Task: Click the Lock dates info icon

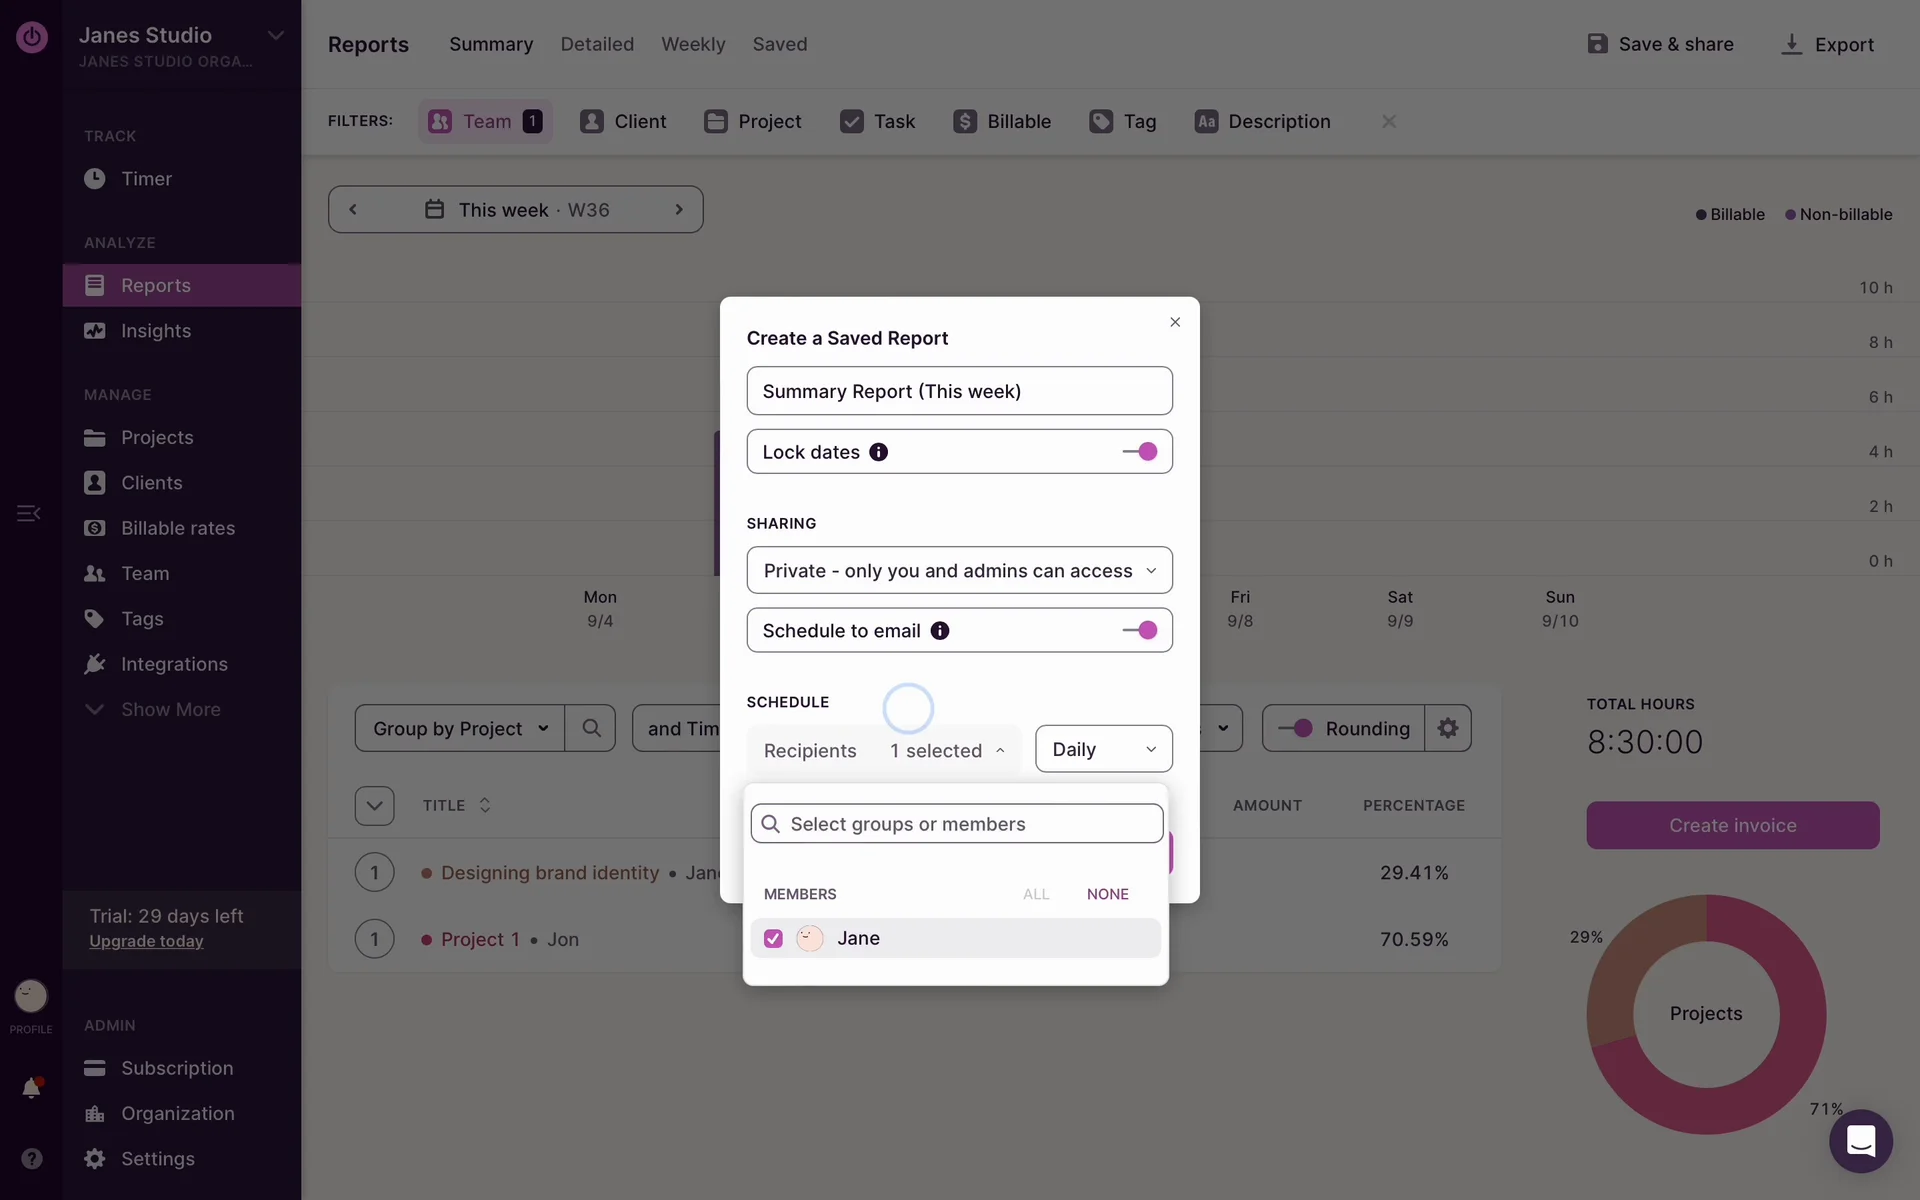Action: click(x=878, y=452)
